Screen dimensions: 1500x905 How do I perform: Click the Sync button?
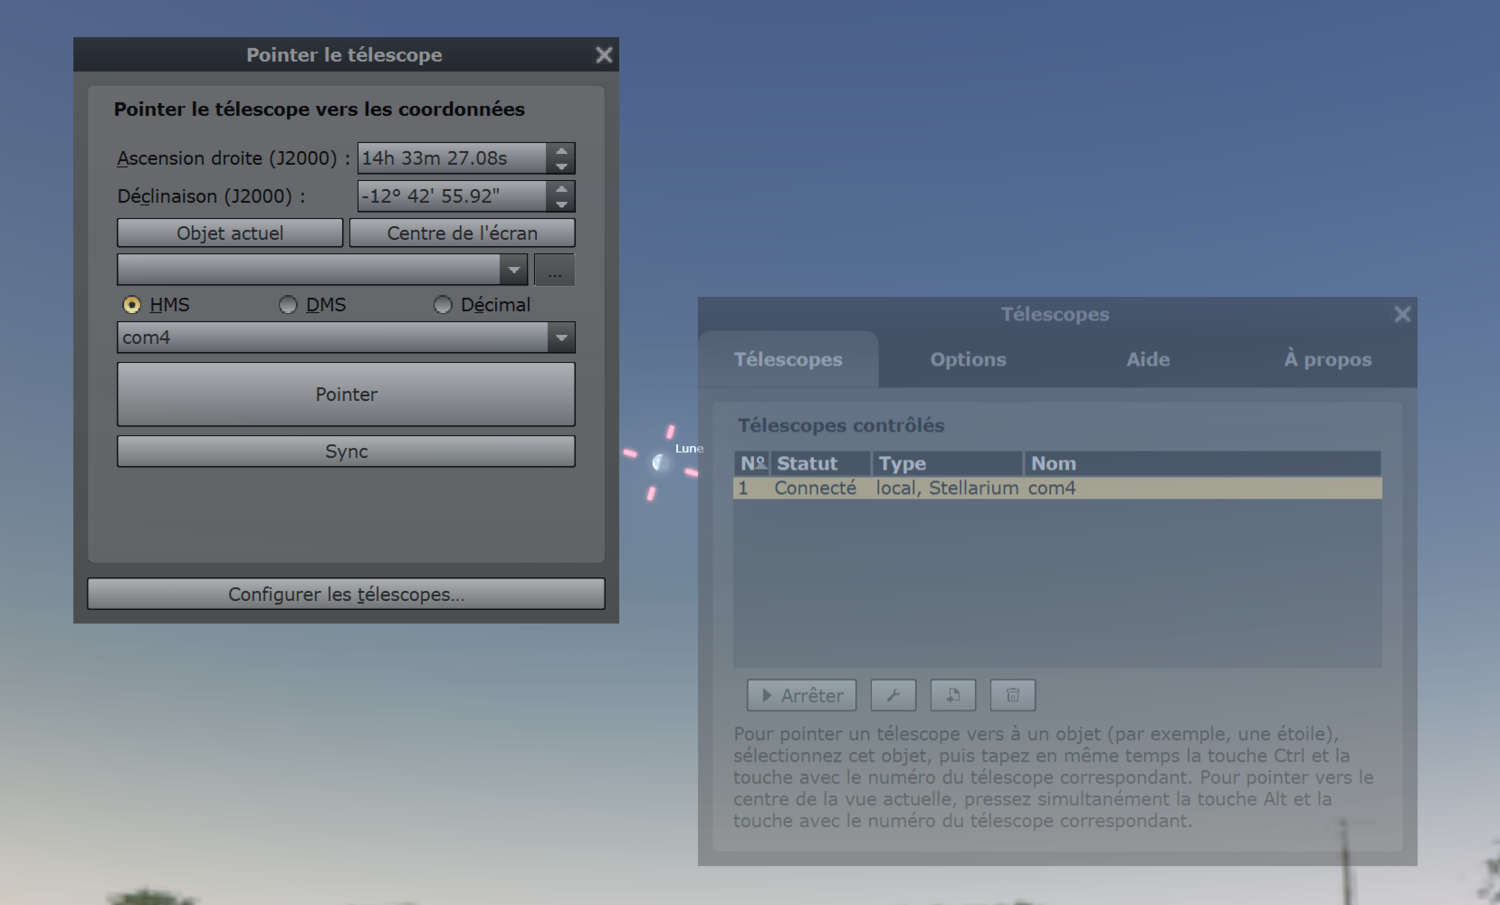(x=346, y=451)
